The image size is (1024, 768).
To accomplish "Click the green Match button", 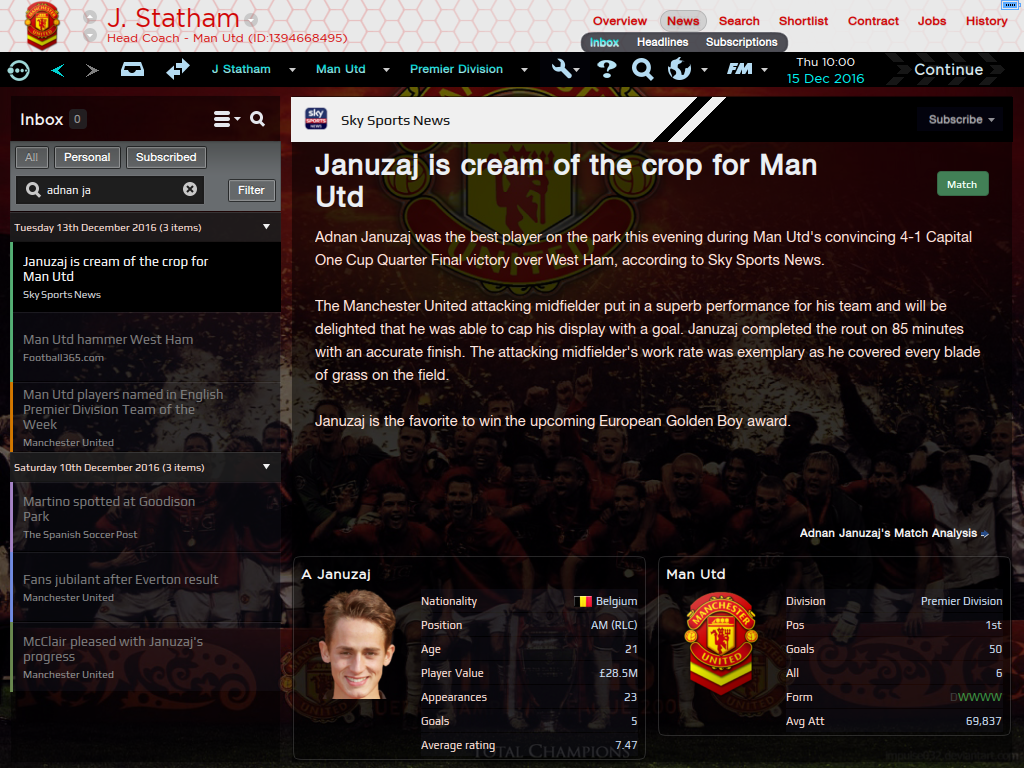I will pyautogui.click(x=962, y=184).
